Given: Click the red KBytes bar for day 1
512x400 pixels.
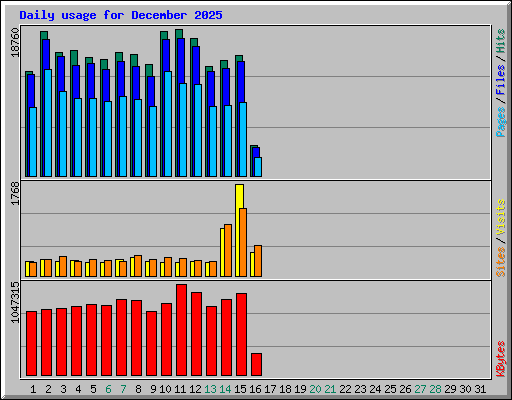Looking at the screenshot, I should point(31,343).
